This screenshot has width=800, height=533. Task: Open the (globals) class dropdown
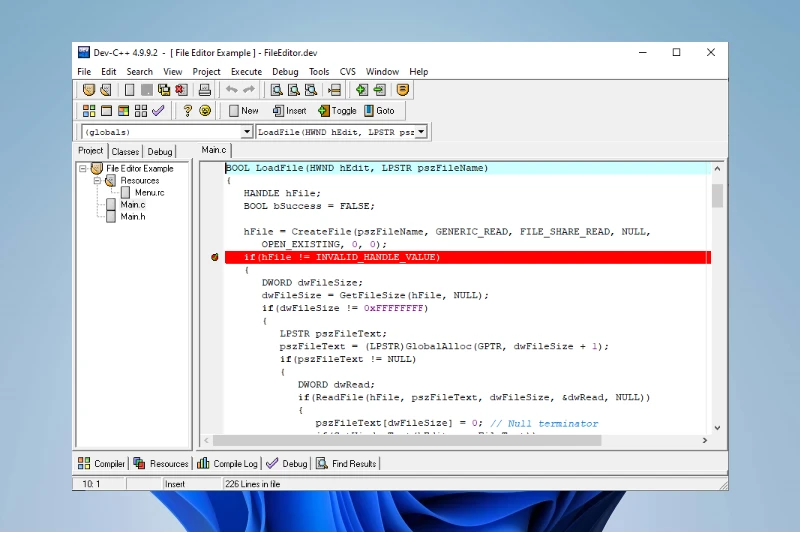tap(246, 132)
